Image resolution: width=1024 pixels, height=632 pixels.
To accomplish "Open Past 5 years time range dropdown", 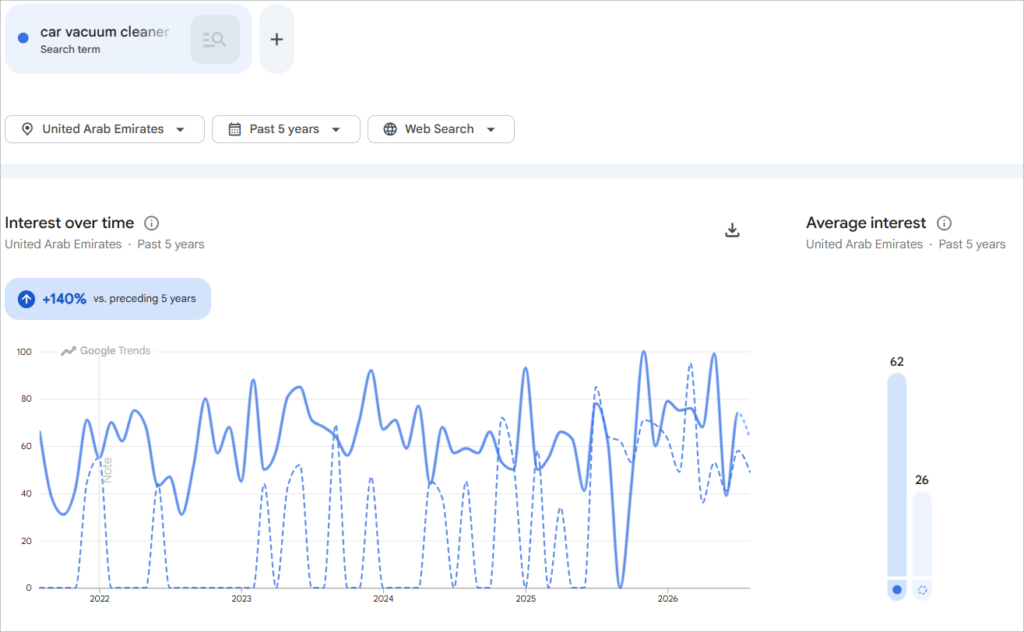I will [x=286, y=129].
